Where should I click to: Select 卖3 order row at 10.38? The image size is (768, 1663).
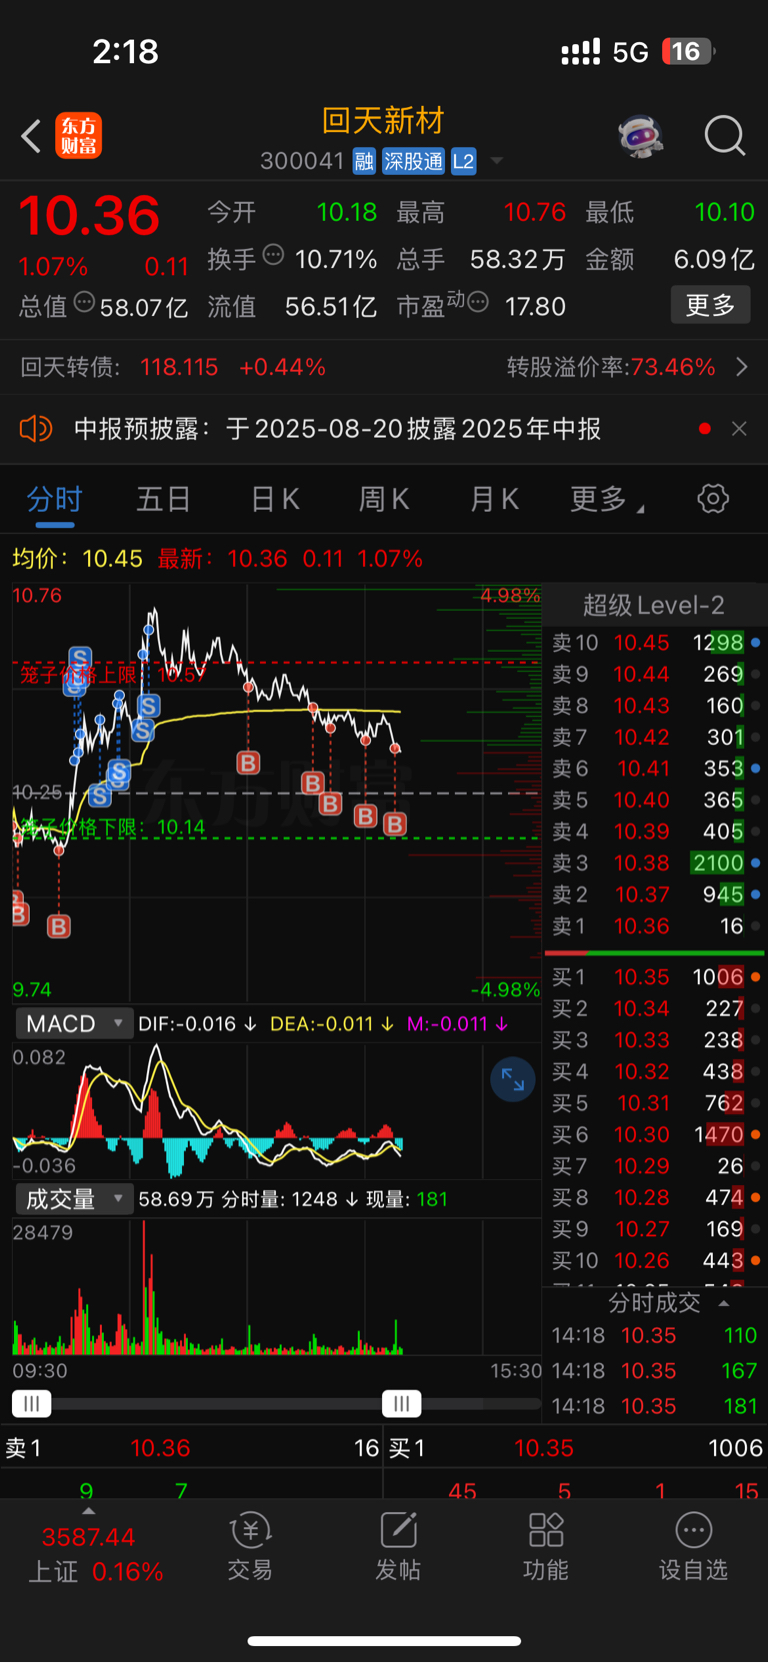click(656, 863)
